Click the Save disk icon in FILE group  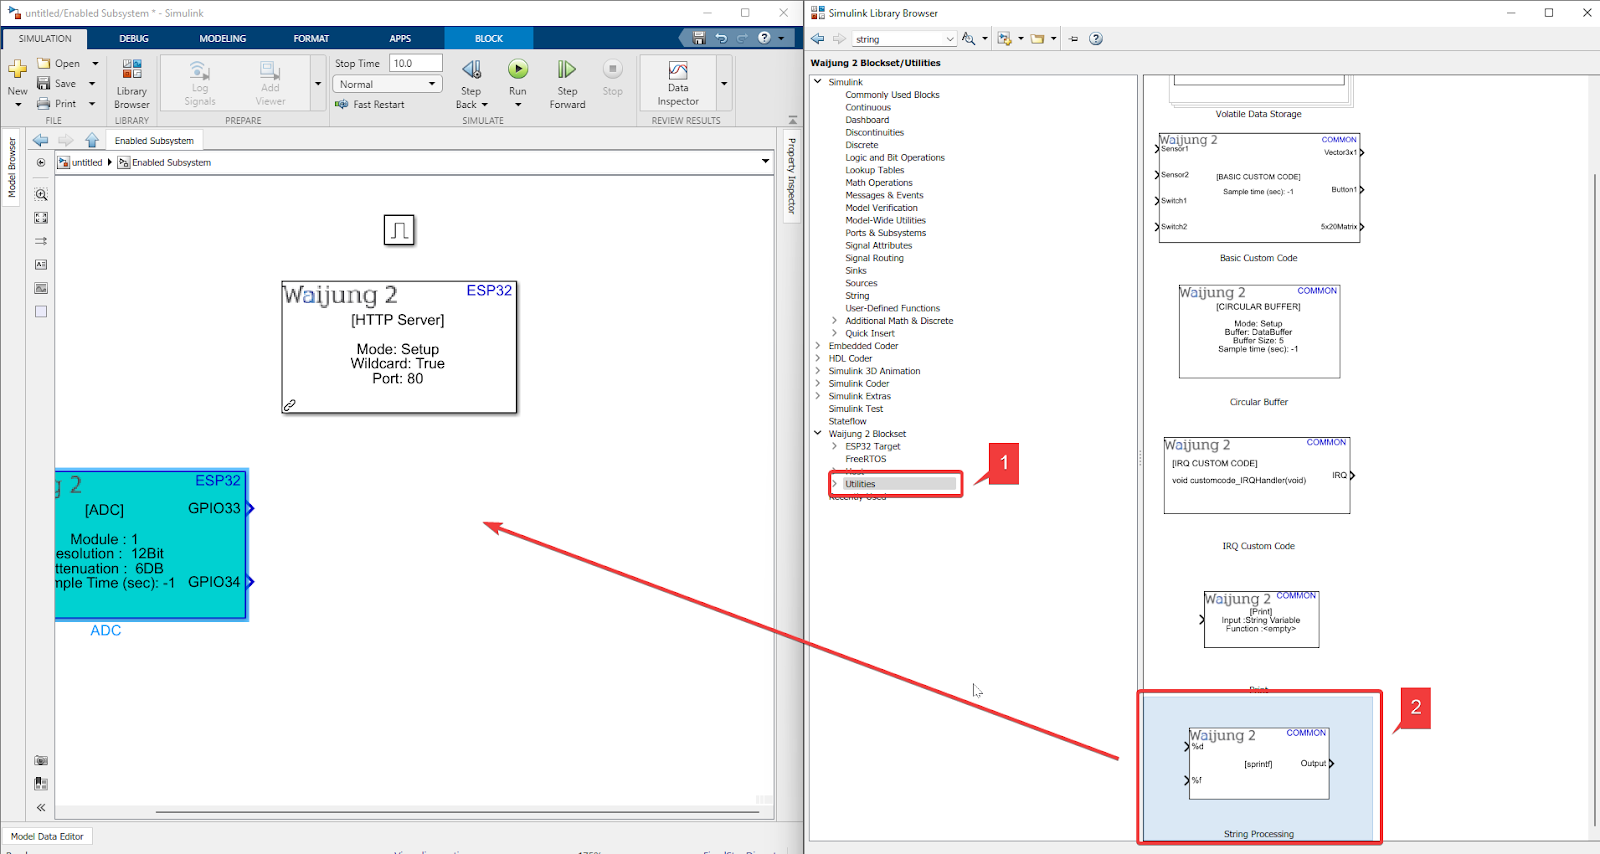tap(44, 83)
